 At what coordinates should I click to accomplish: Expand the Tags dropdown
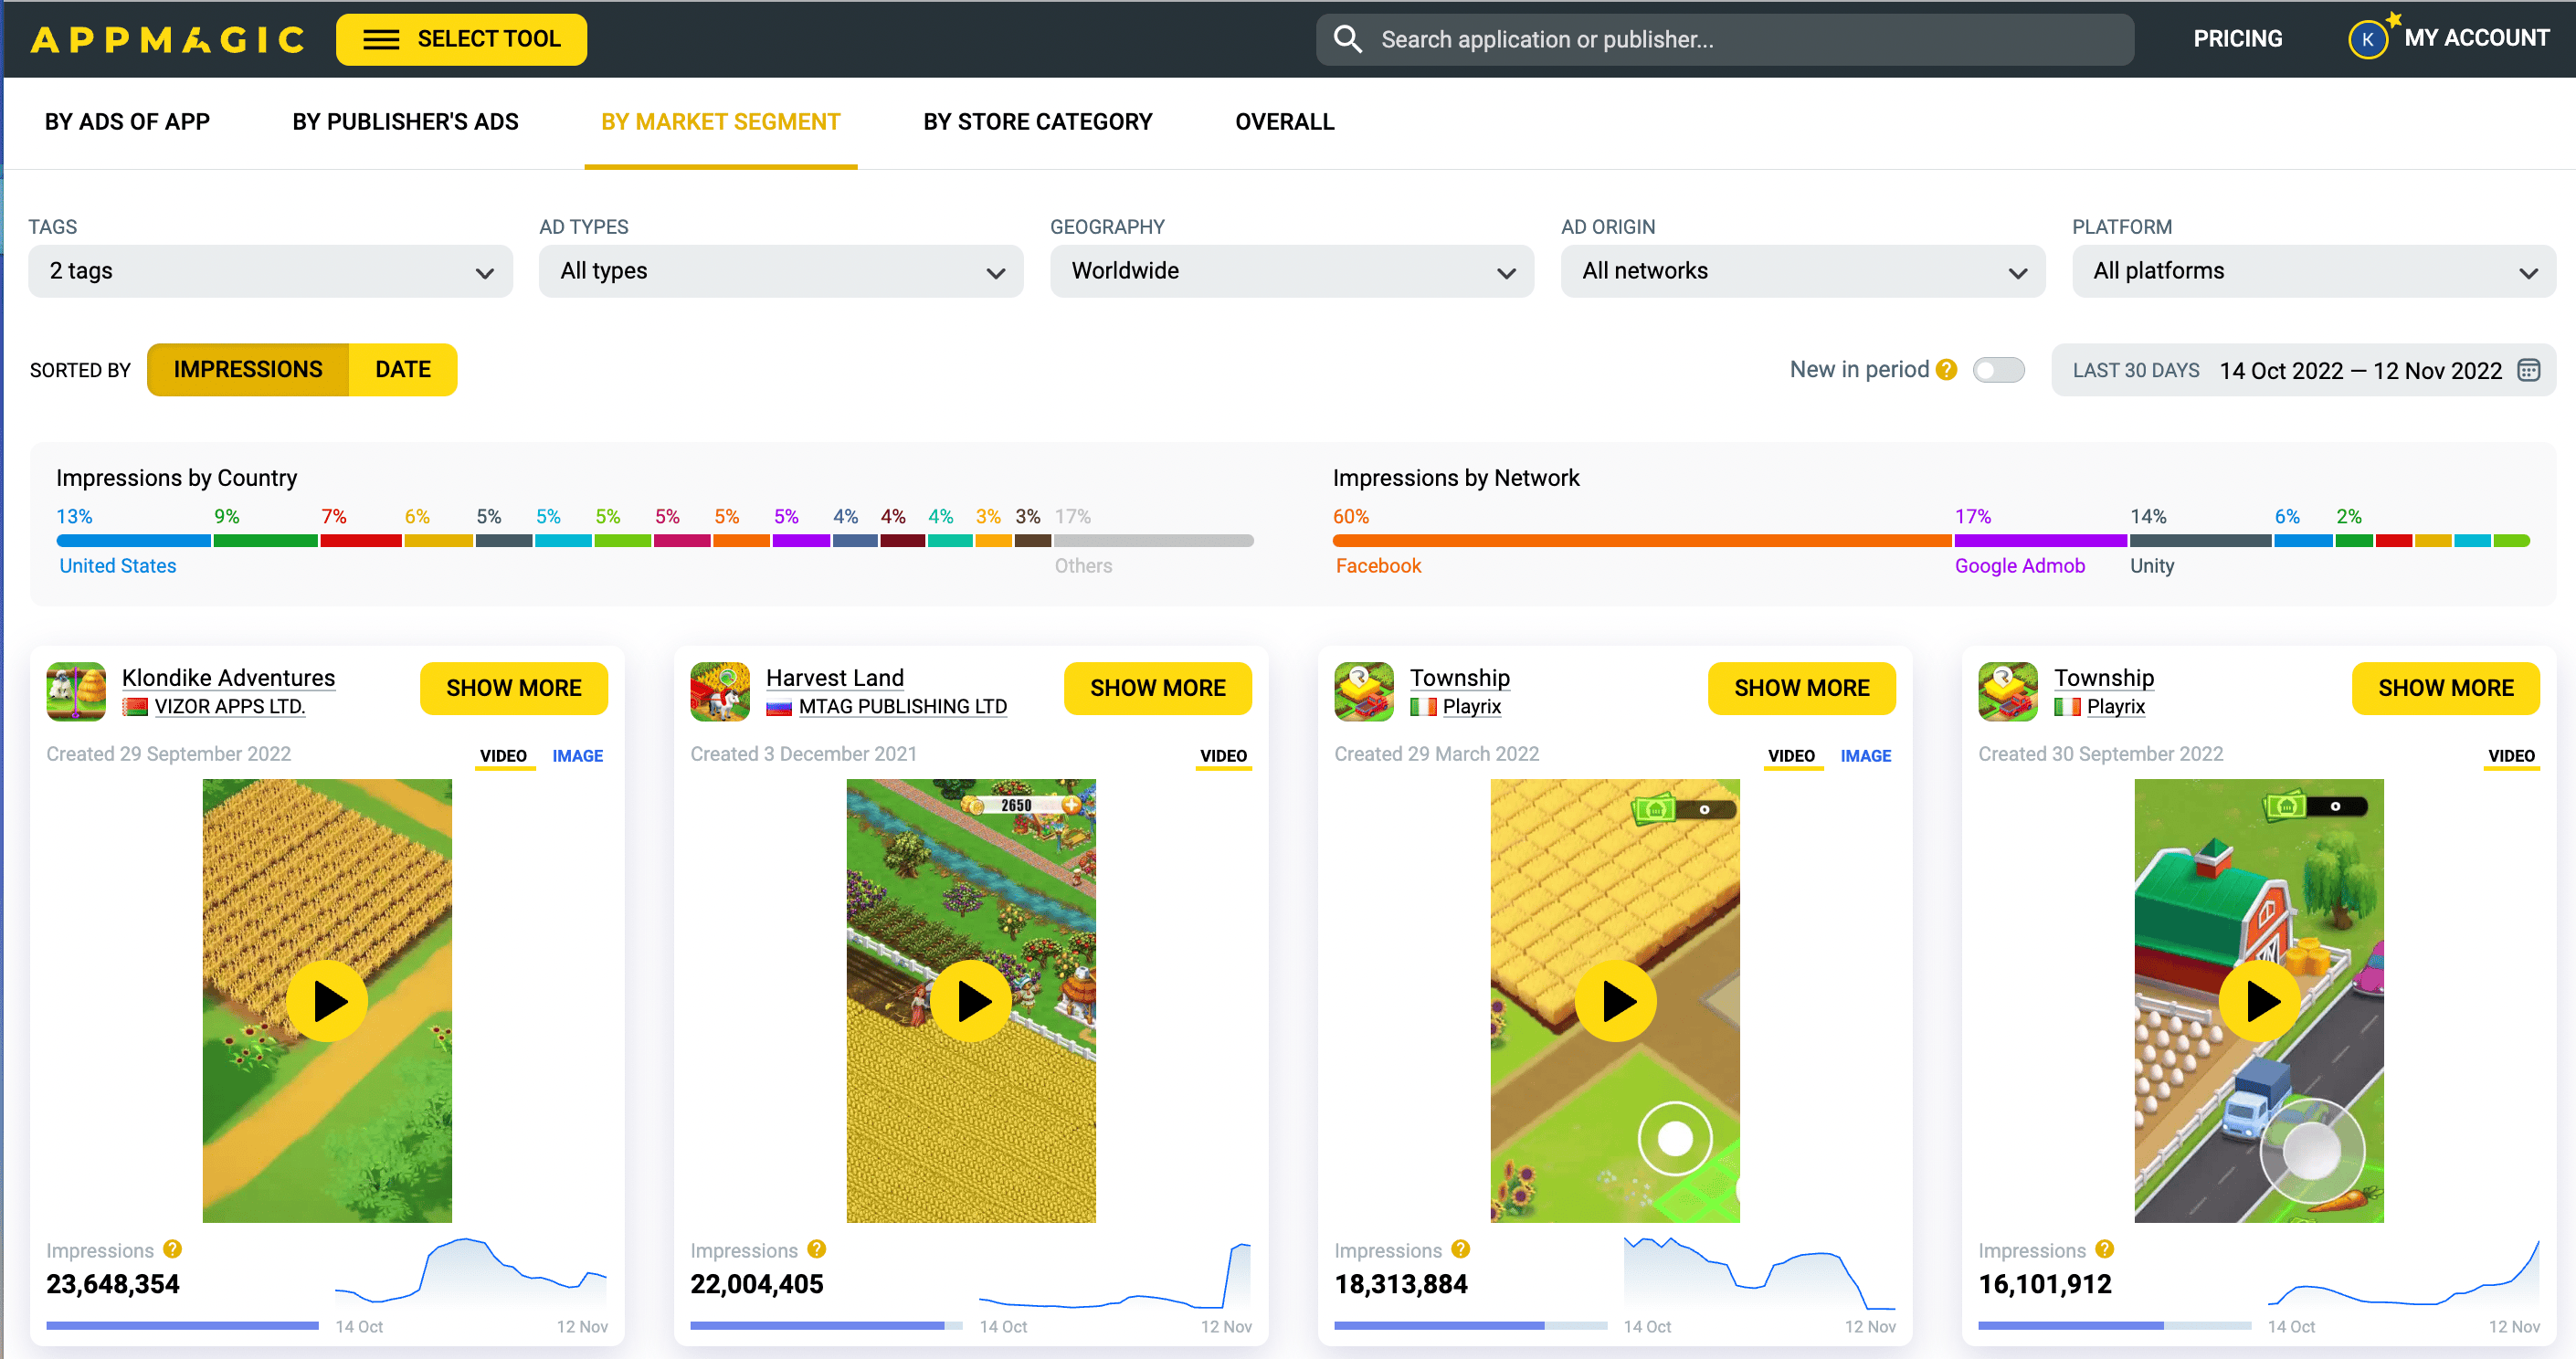coord(270,271)
